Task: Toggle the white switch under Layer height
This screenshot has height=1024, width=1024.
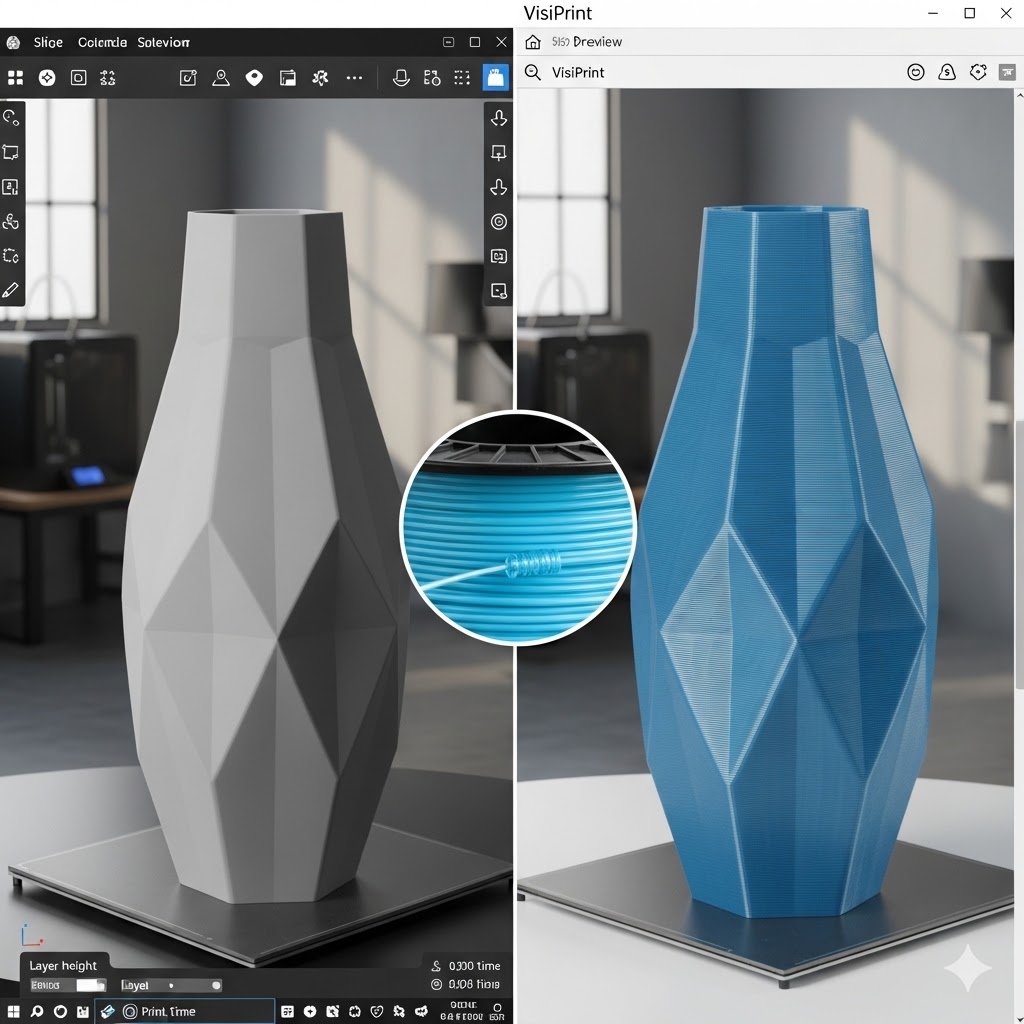Action: (x=90, y=986)
